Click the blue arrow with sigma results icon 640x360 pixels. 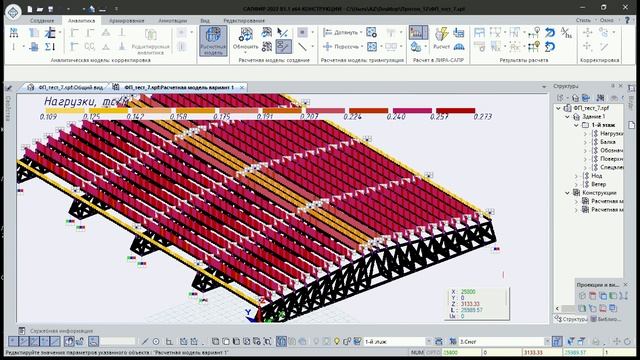click(x=550, y=47)
